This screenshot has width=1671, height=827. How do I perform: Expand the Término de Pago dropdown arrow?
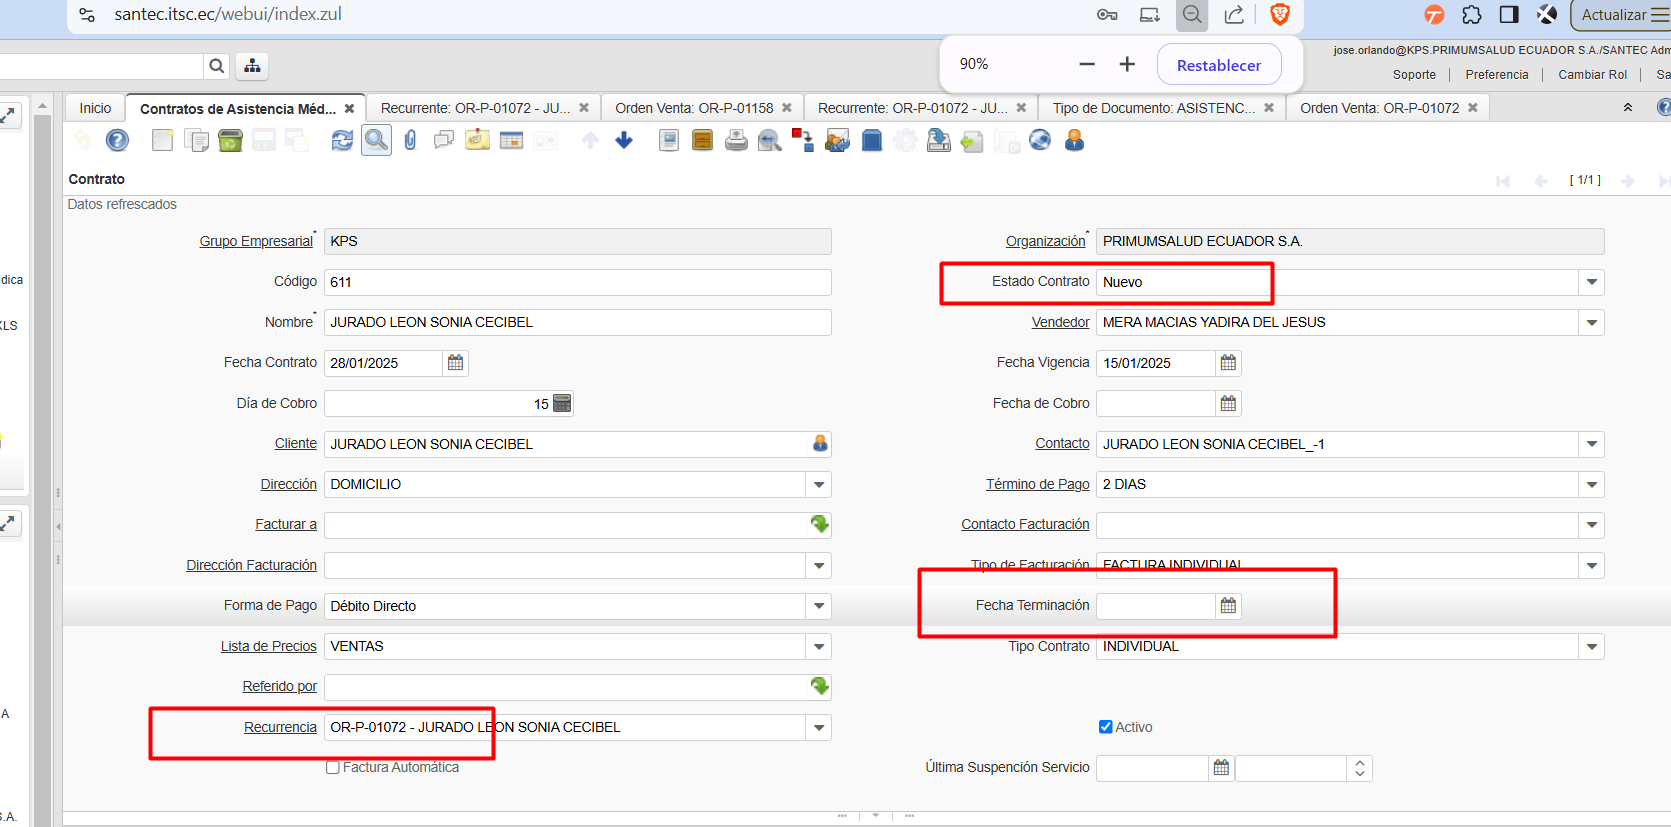coord(1591,485)
